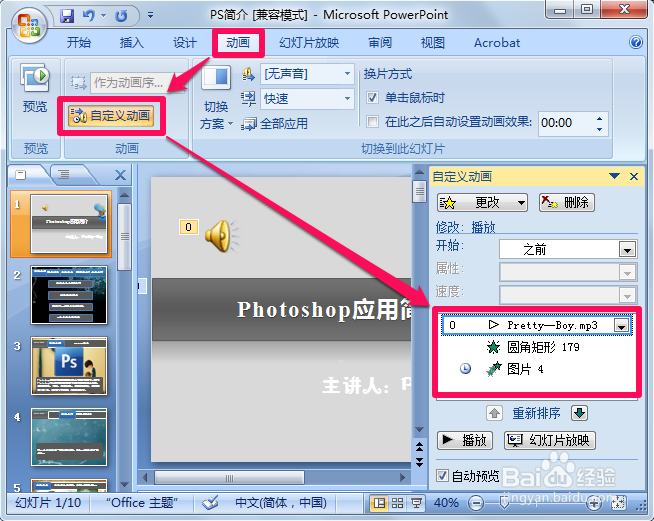Screen dimensions: 654x521
Task: Apply transition to all slides
Action: click(x=274, y=123)
